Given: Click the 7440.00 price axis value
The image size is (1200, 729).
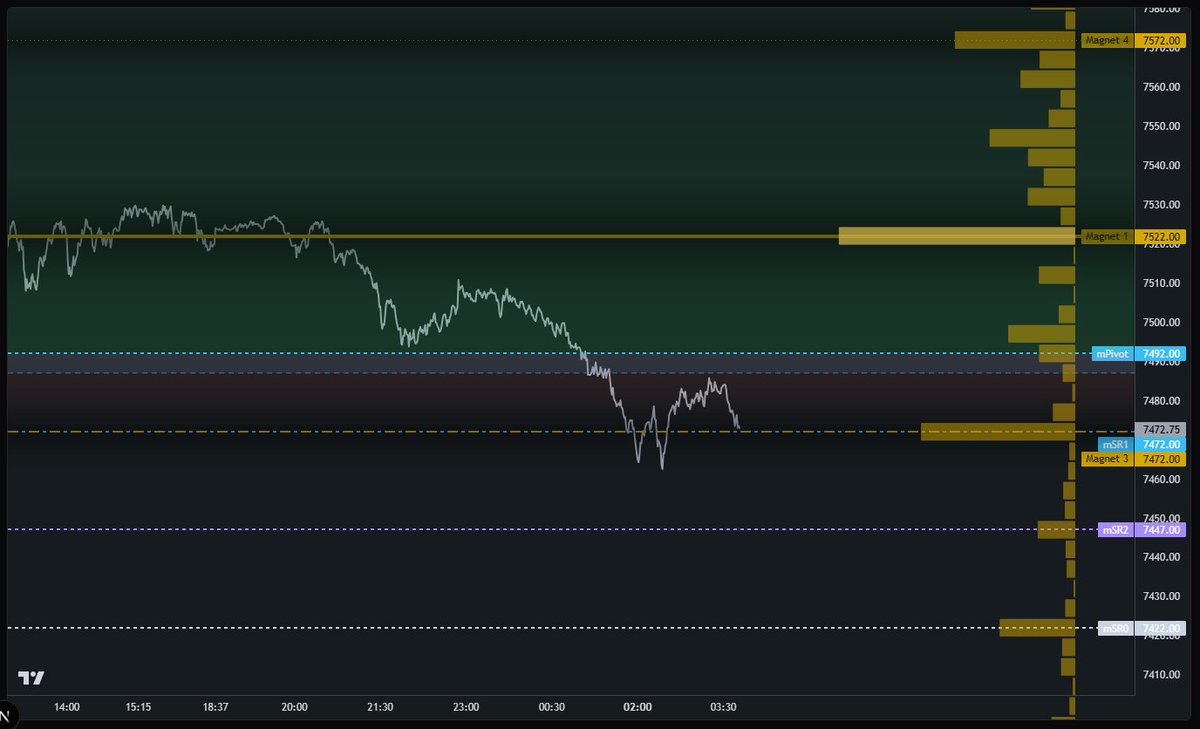Looking at the screenshot, I should 1162,557.
